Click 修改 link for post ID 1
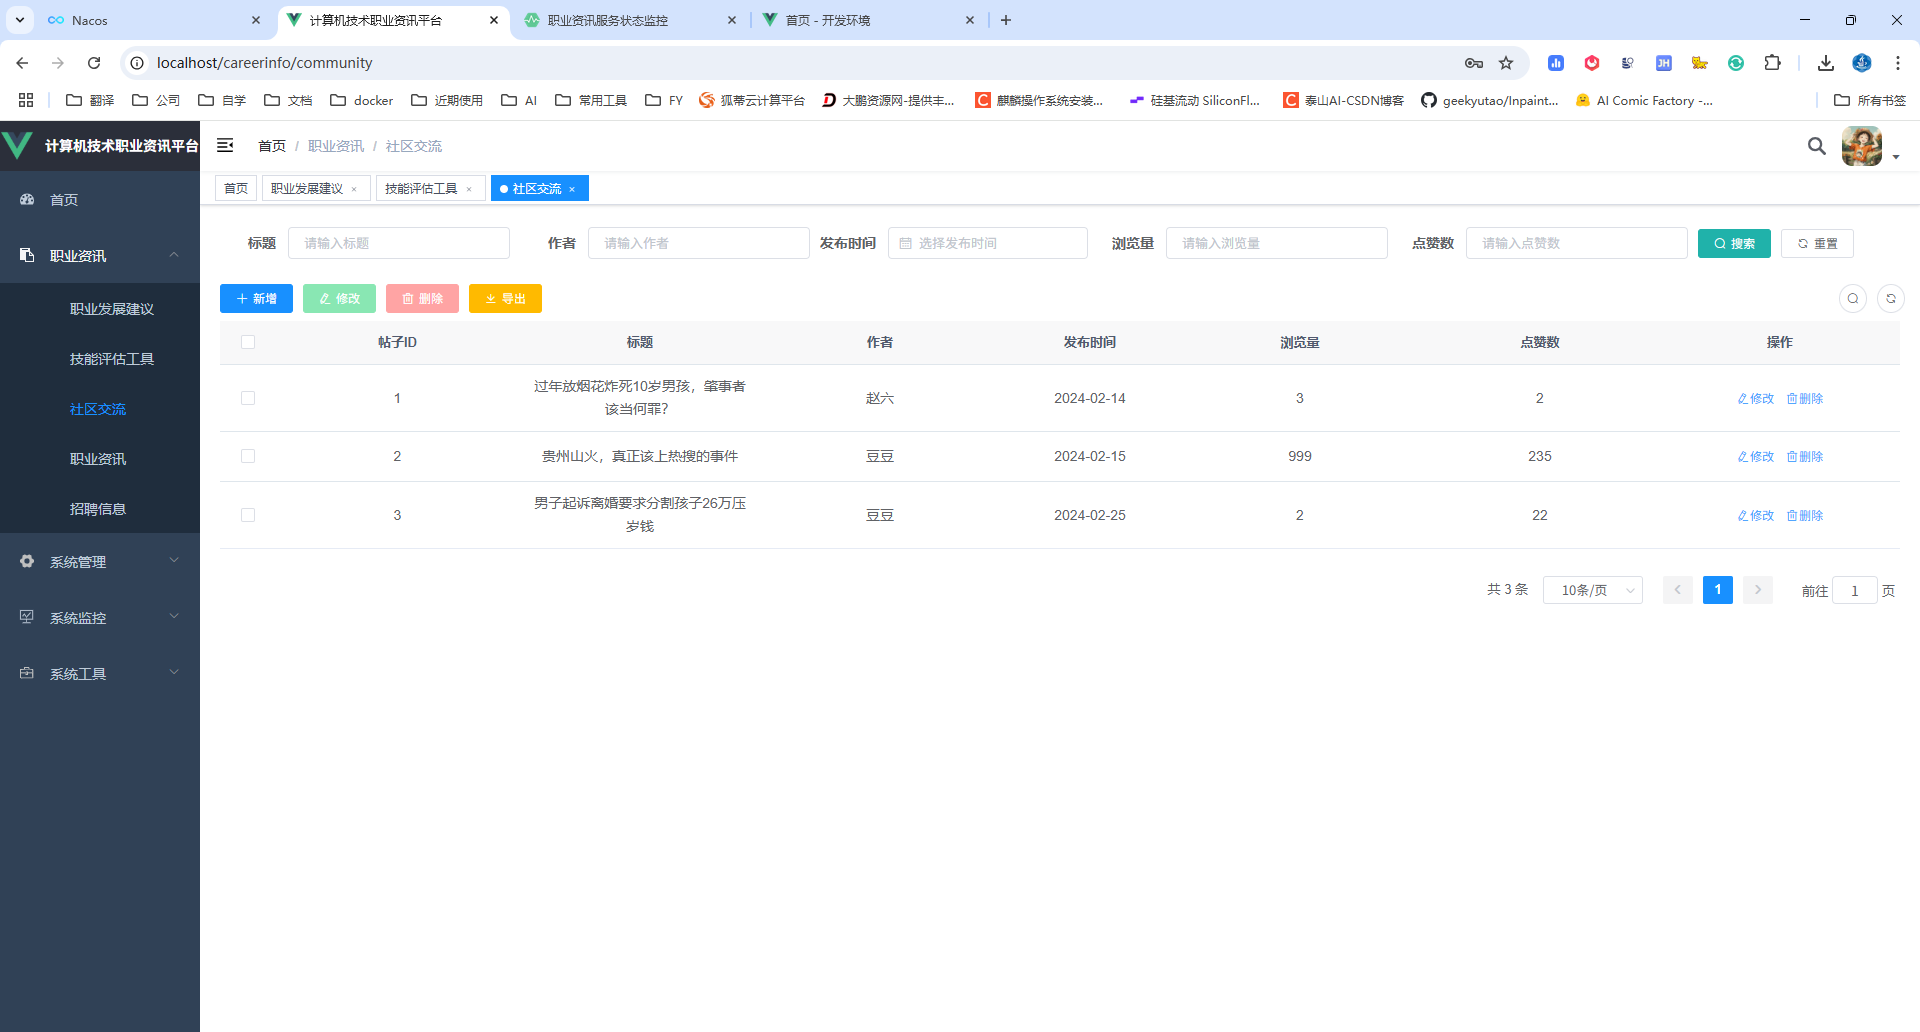The width and height of the screenshot is (1920, 1032). (x=1755, y=398)
